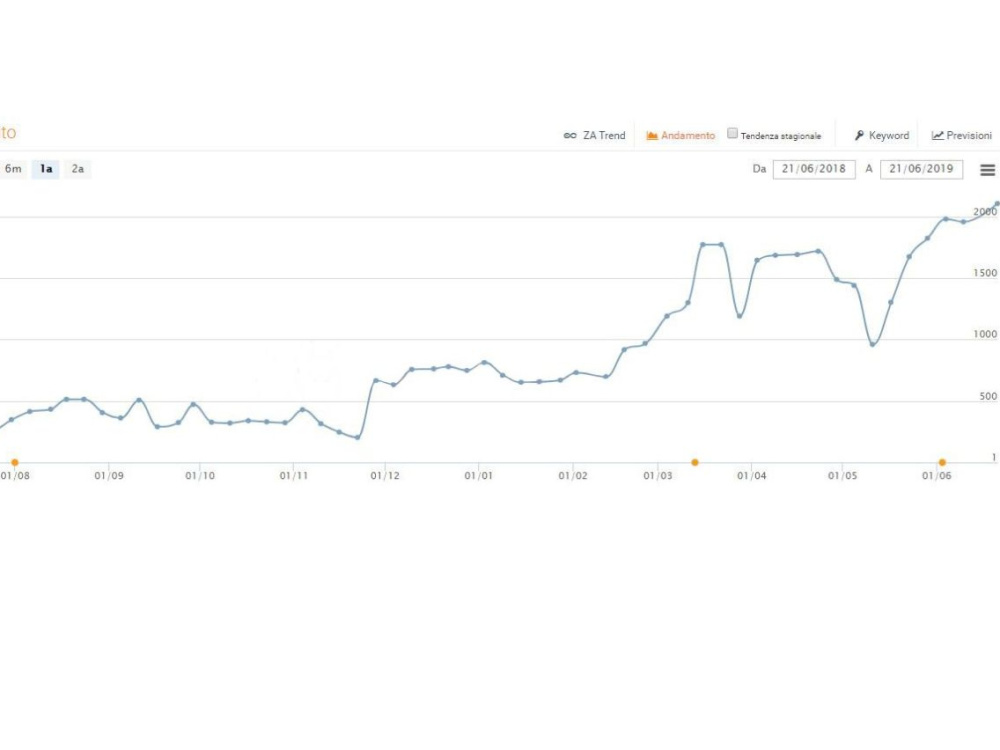The image size is (1000, 750).
Task: Edit the Da start date field
Action: [x=814, y=169]
